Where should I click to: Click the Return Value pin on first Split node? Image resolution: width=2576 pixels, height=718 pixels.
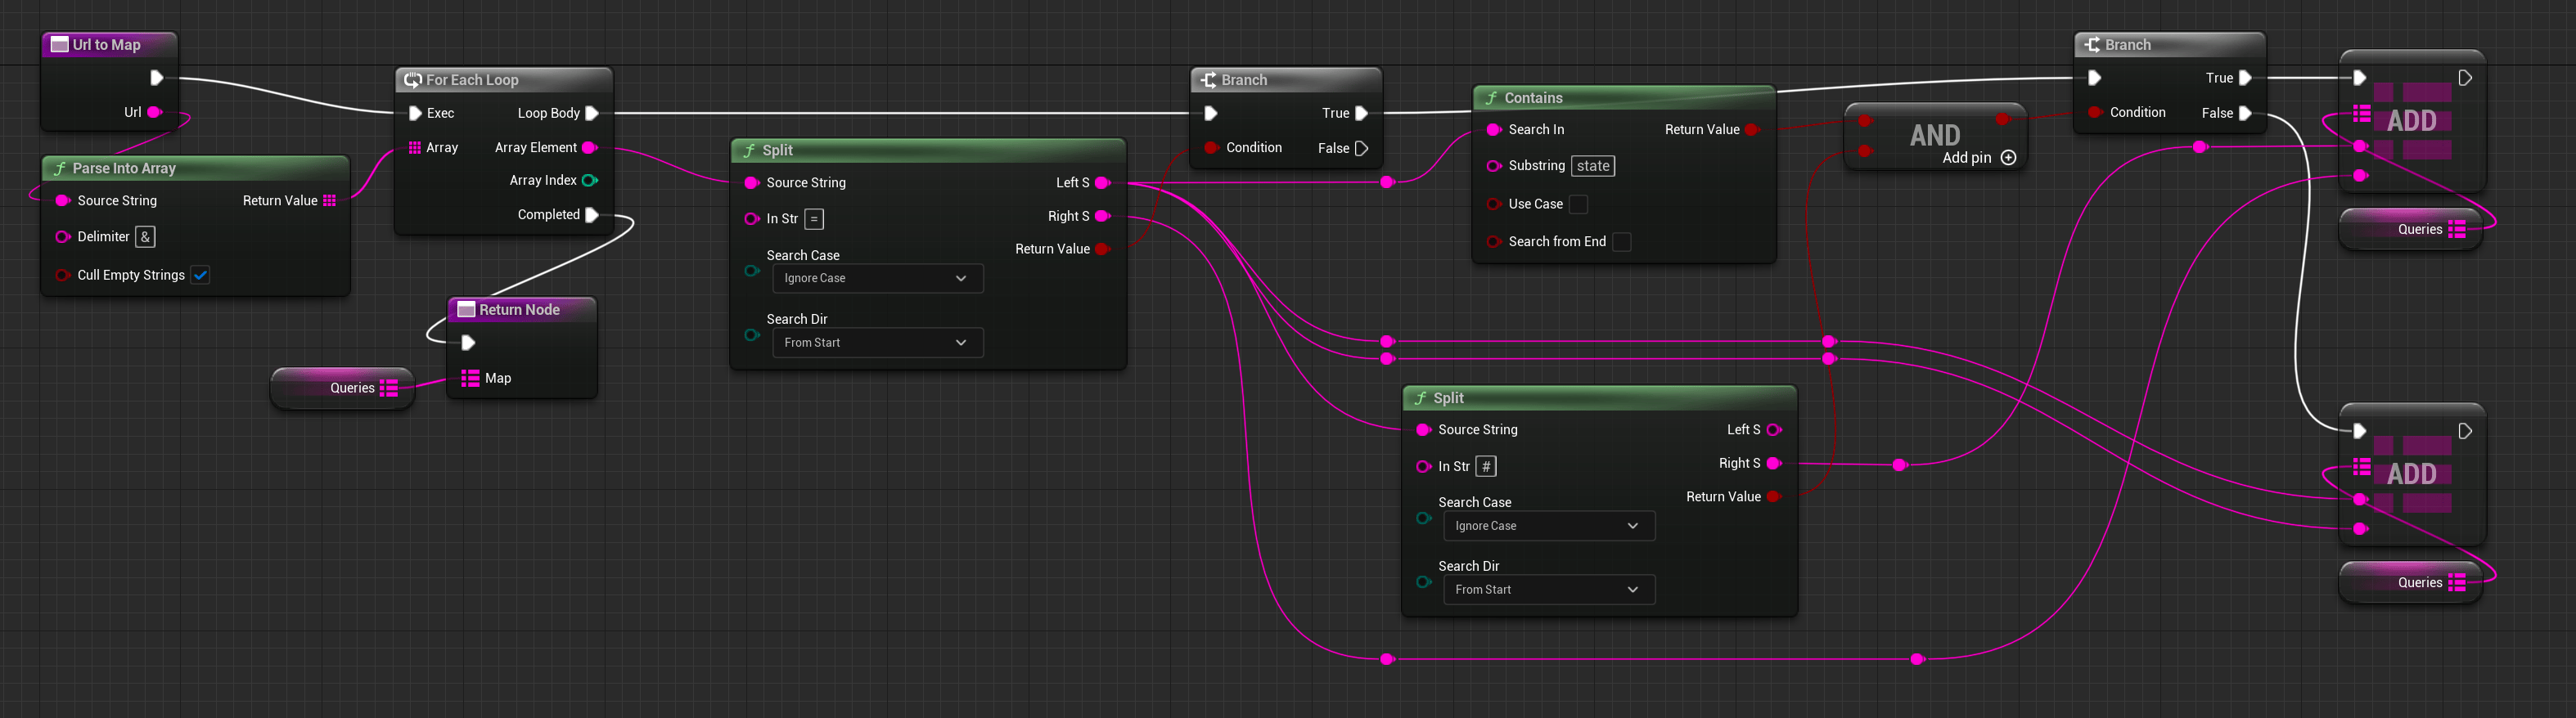point(1102,249)
